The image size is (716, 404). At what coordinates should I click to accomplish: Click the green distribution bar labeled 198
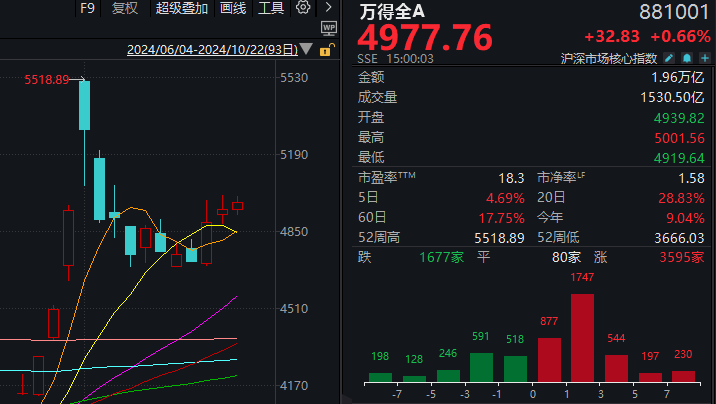[380, 378]
